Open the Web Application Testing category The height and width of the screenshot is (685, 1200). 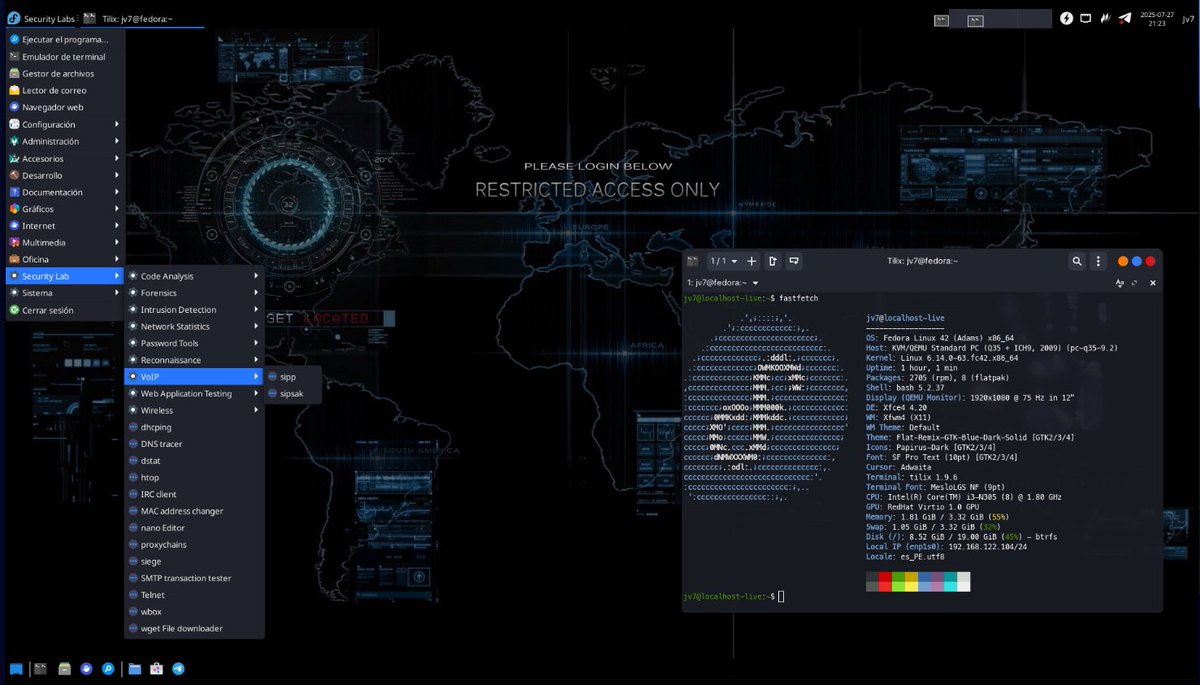194,393
